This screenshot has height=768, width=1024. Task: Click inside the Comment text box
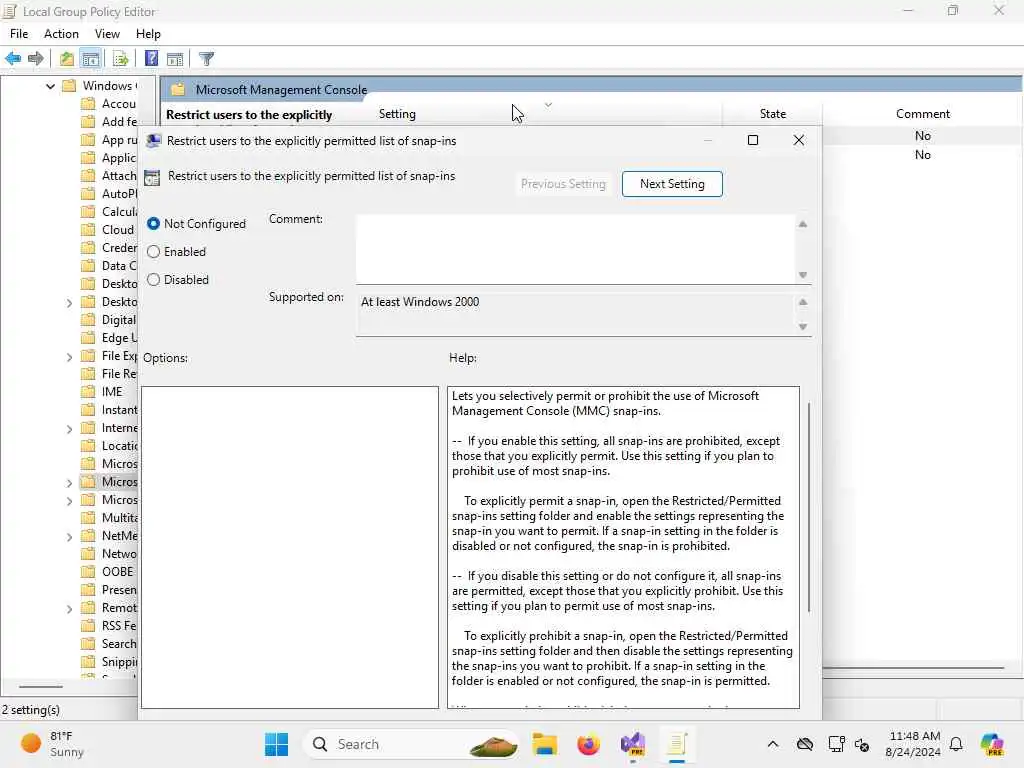(575, 249)
